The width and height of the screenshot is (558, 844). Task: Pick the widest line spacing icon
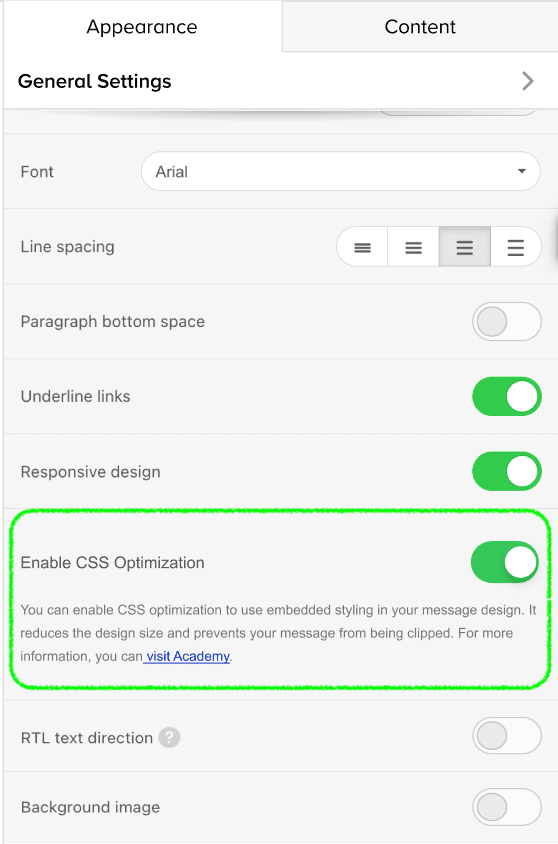(x=515, y=247)
